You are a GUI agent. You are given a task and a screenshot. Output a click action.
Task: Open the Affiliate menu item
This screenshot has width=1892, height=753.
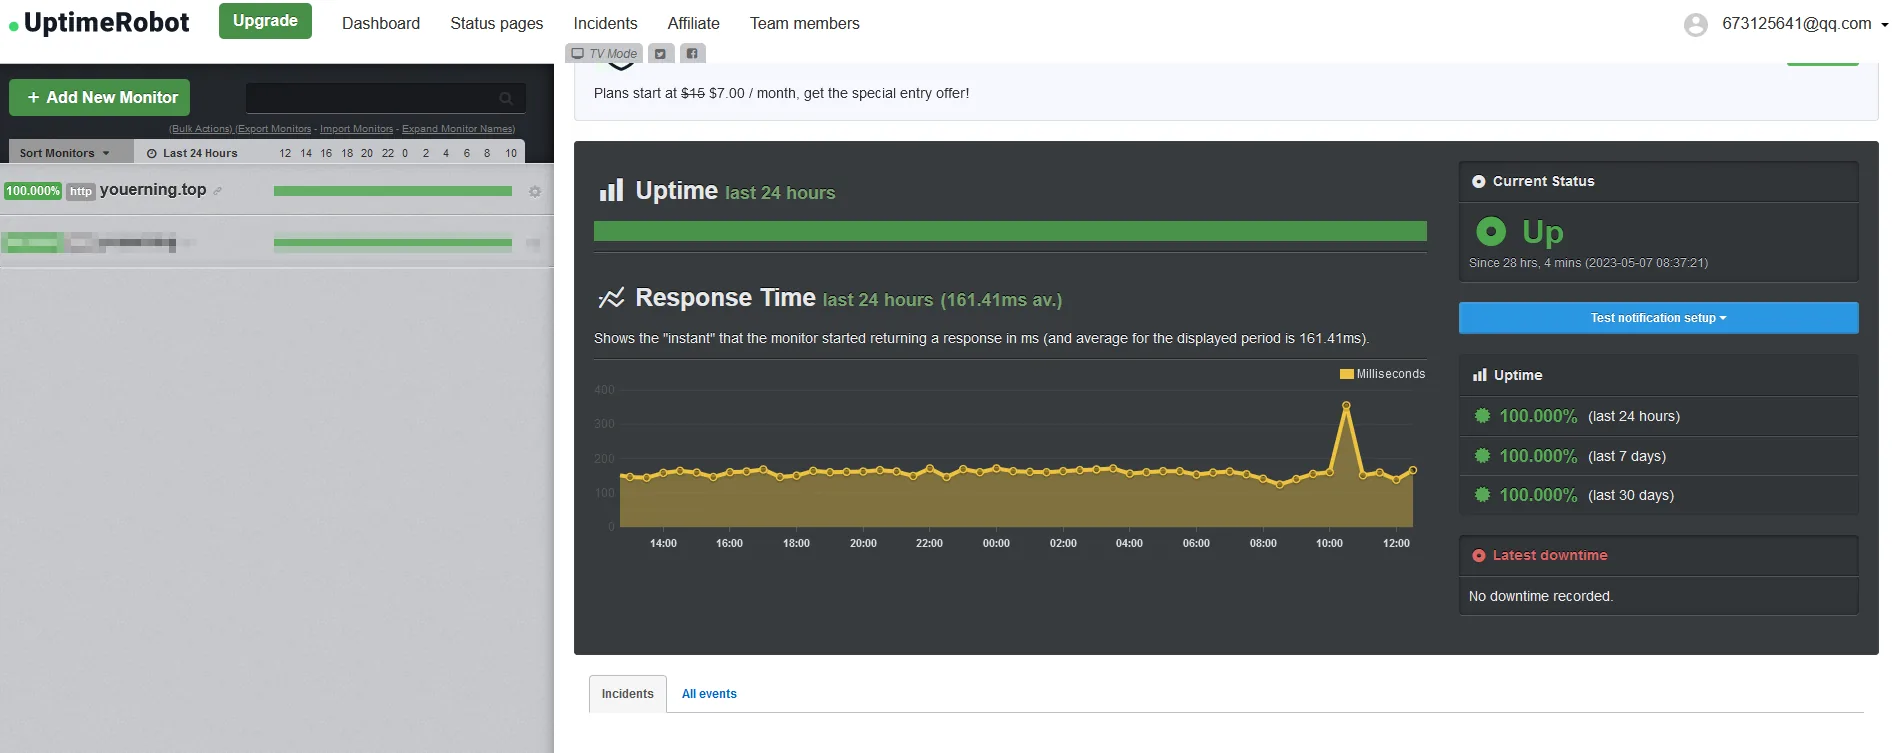694,23
